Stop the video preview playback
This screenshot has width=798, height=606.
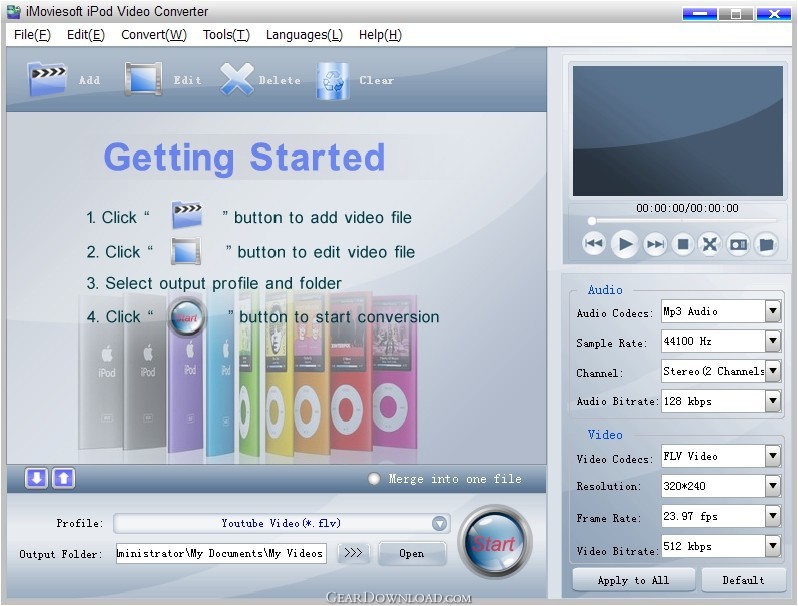click(x=683, y=245)
